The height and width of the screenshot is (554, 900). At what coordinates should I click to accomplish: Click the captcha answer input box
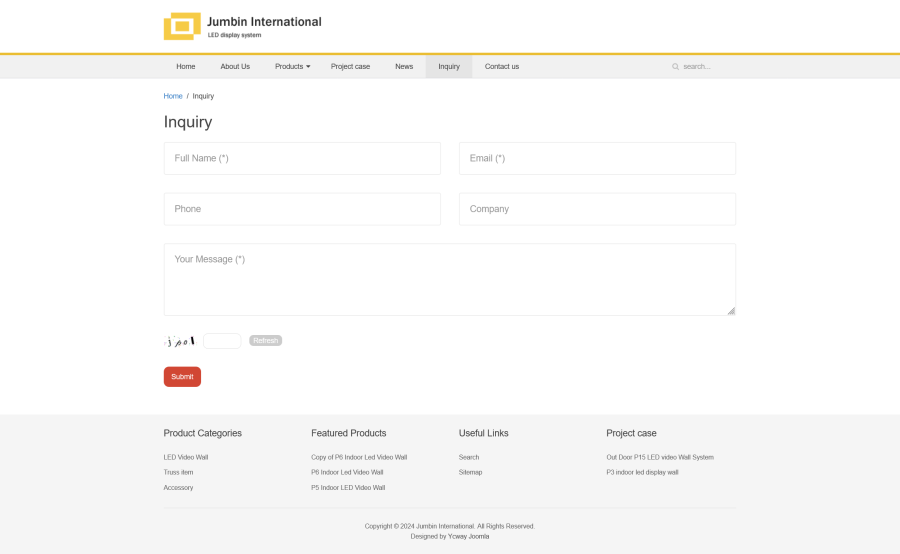tap(222, 341)
